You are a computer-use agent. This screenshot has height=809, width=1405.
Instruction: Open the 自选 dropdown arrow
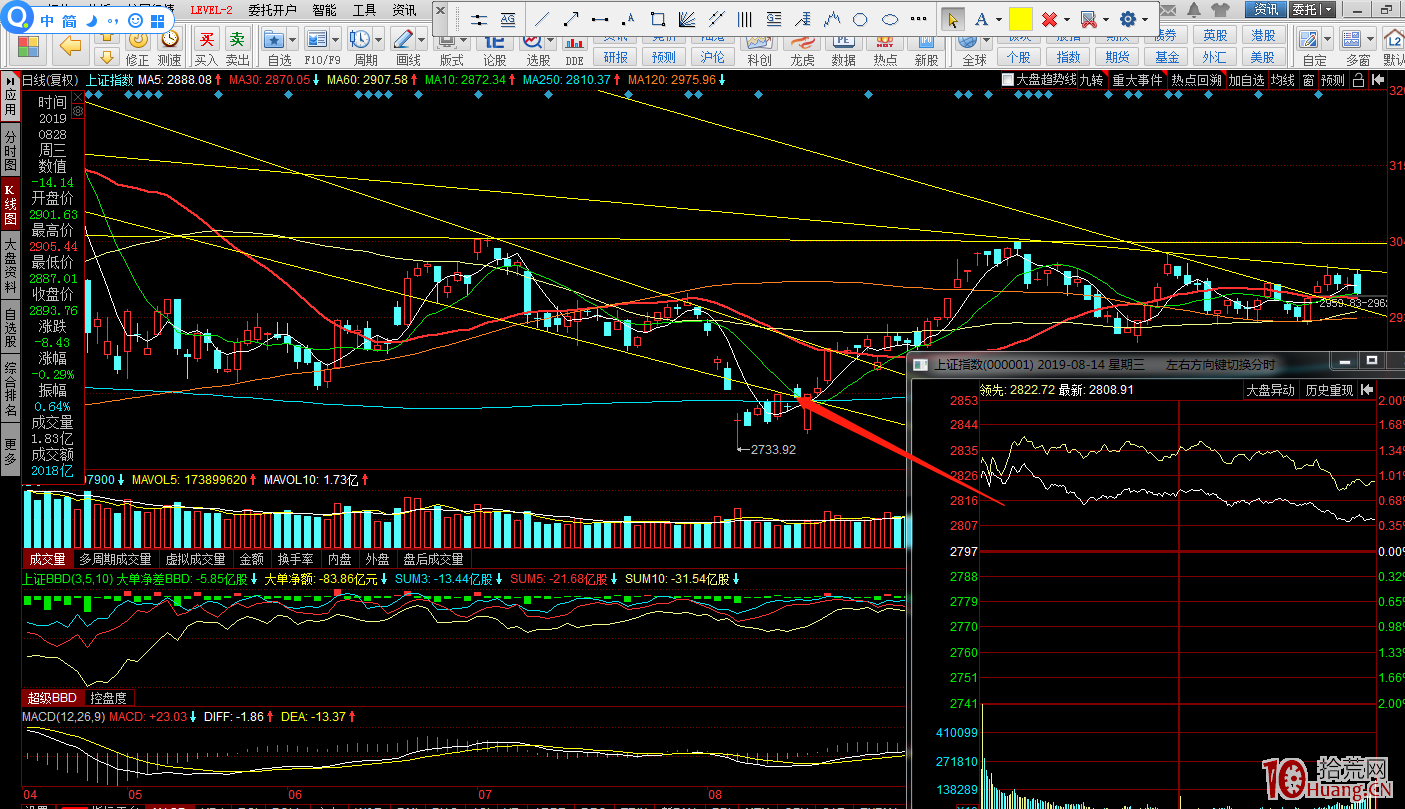coord(292,39)
